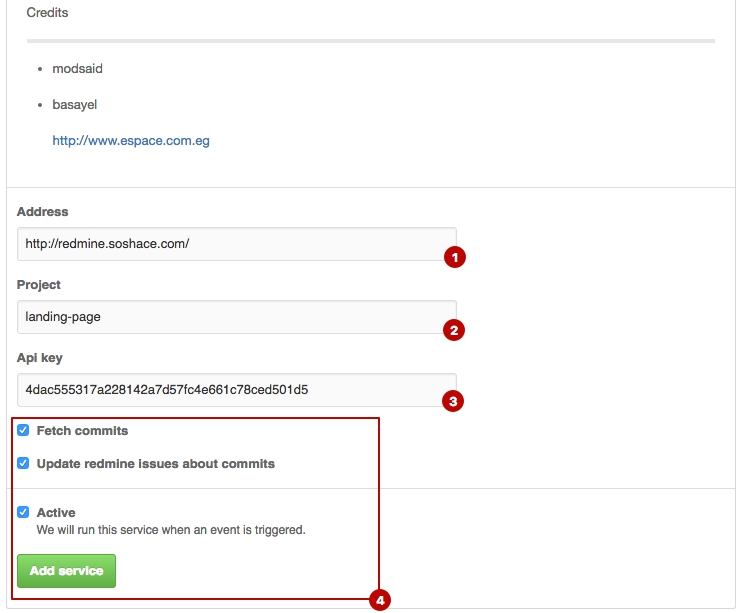Click the Active label text
743x613 pixels.
pyautogui.click(x=56, y=513)
